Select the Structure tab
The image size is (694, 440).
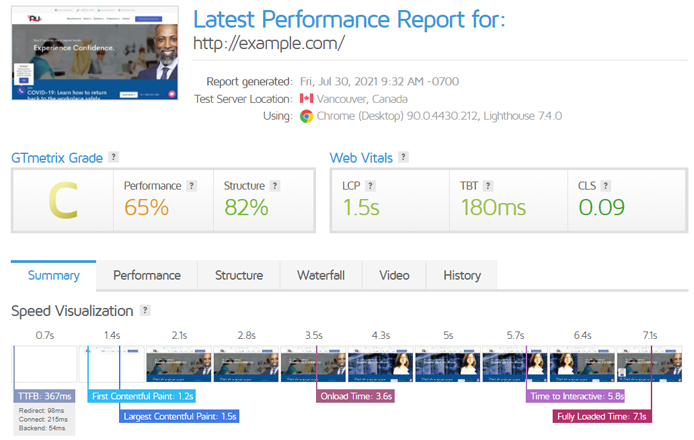[239, 275]
